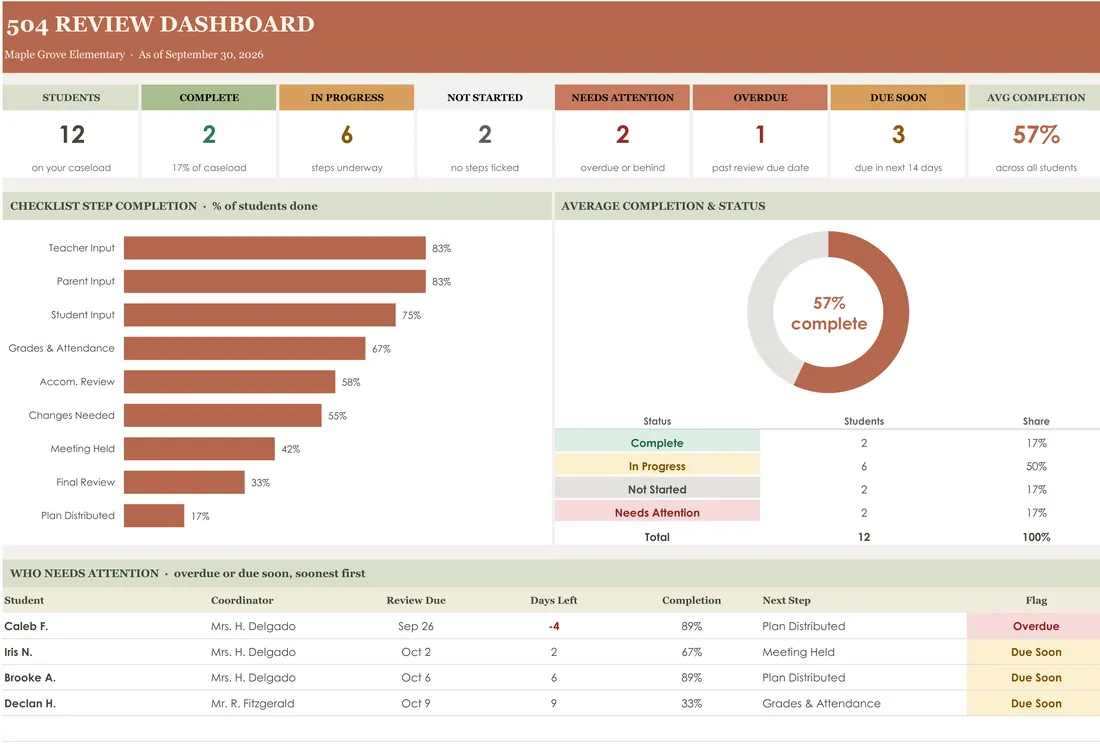Viewport: 1100px width, 745px height.
Task: Click the "504 REVIEW DASHBOARD" title
Action: [x=160, y=25]
